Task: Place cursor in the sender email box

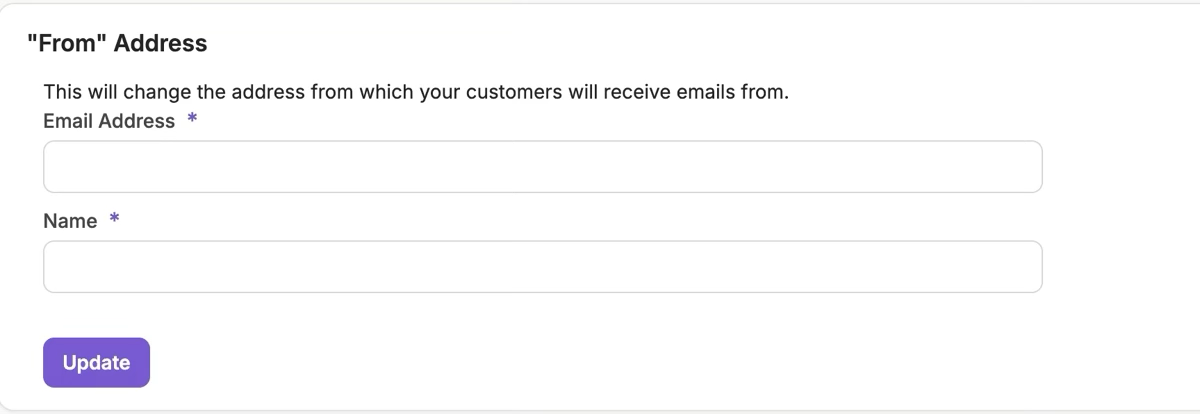Action: coord(542,166)
